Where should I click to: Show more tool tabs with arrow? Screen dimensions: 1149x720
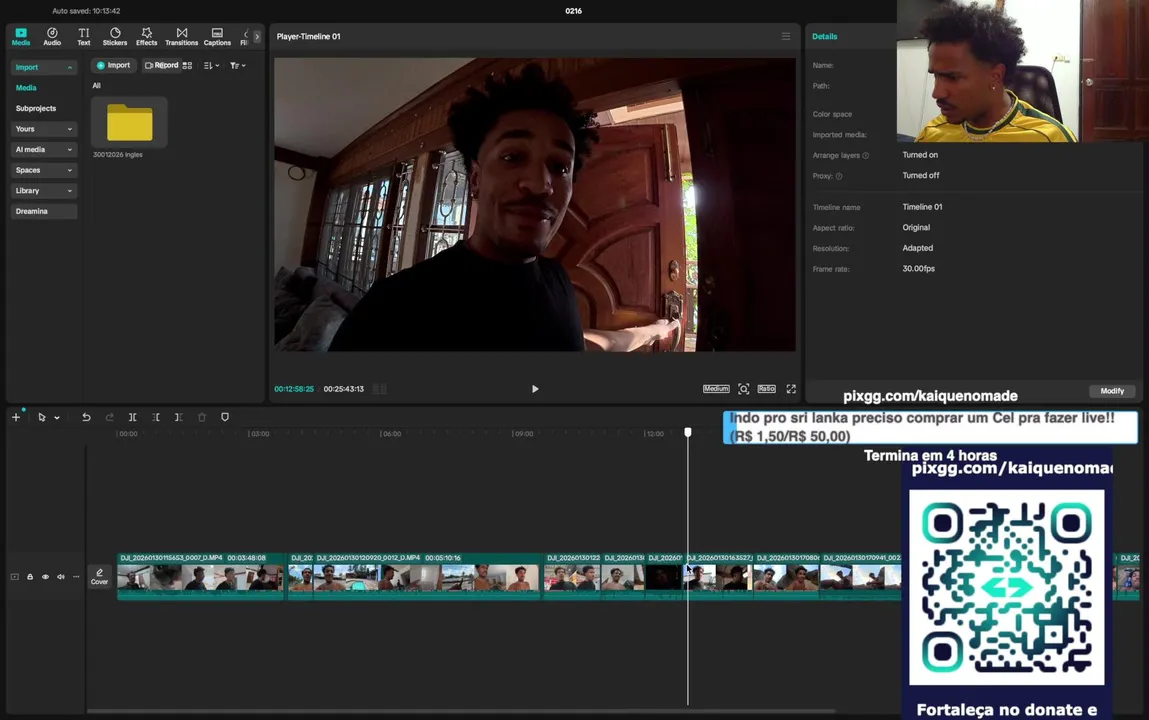(256, 37)
